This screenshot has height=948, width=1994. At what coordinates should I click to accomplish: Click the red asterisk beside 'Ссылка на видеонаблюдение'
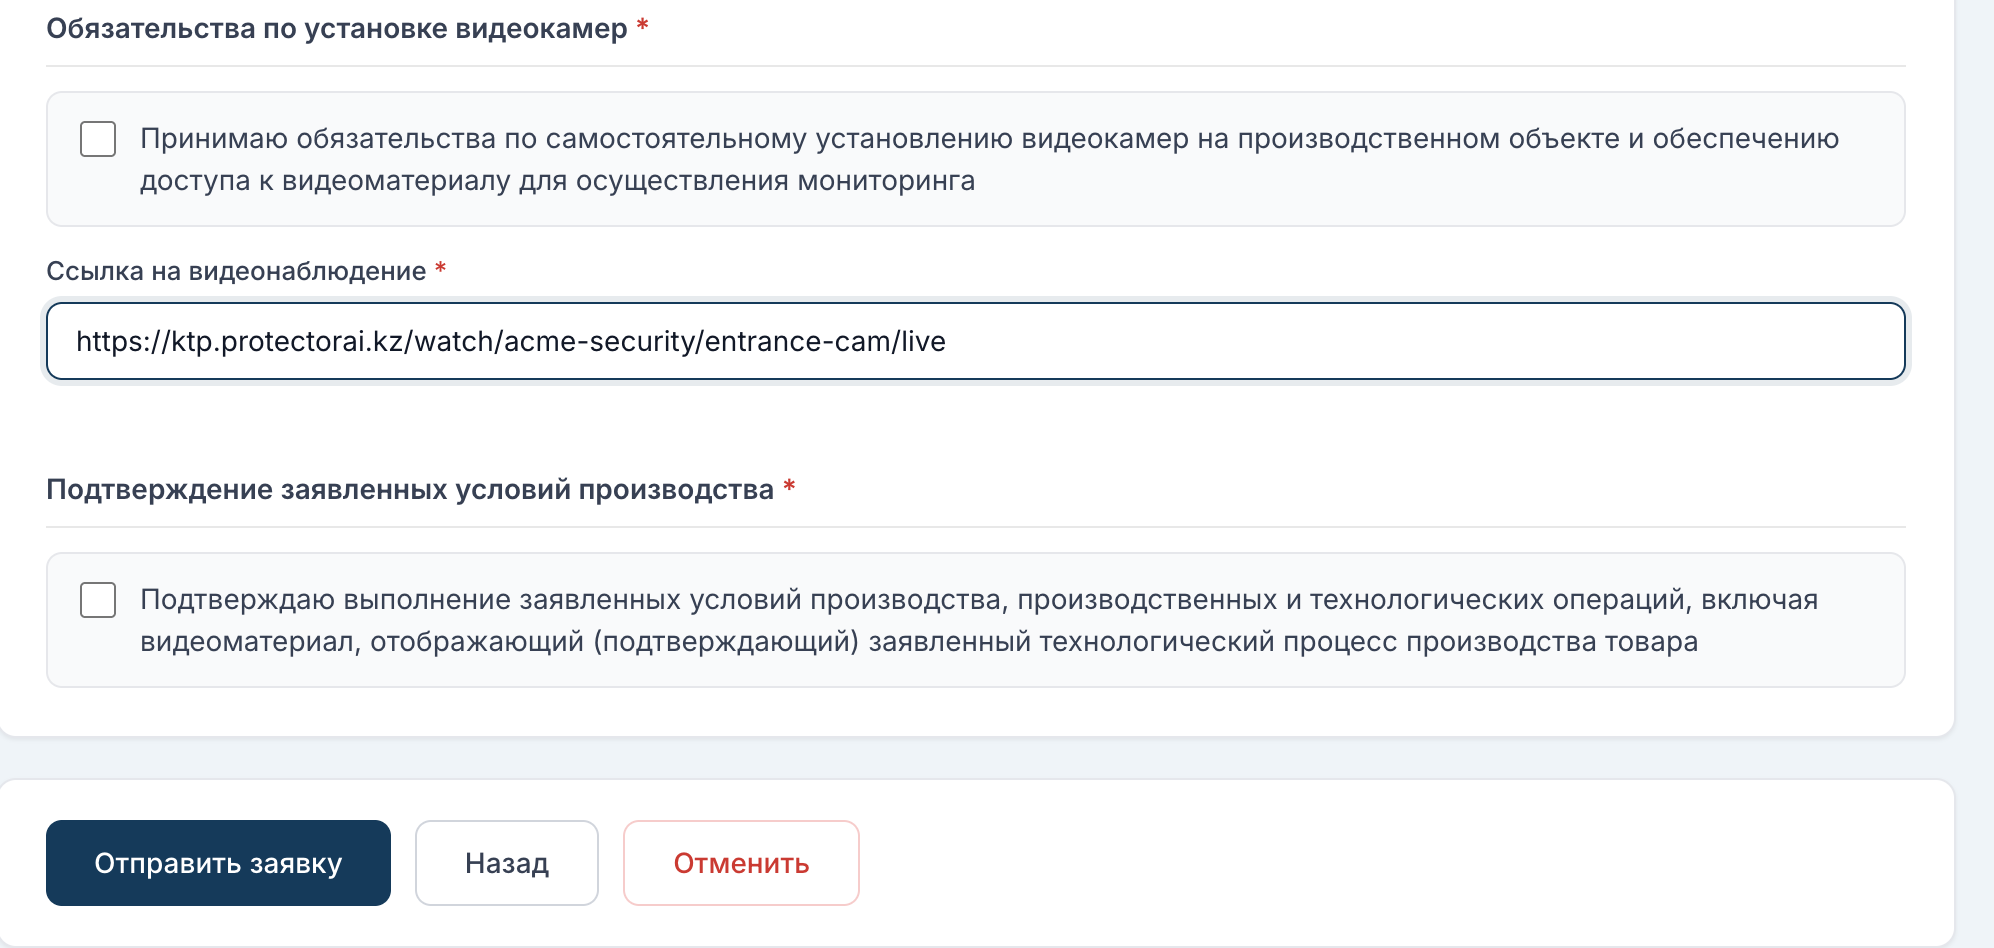point(440,268)
